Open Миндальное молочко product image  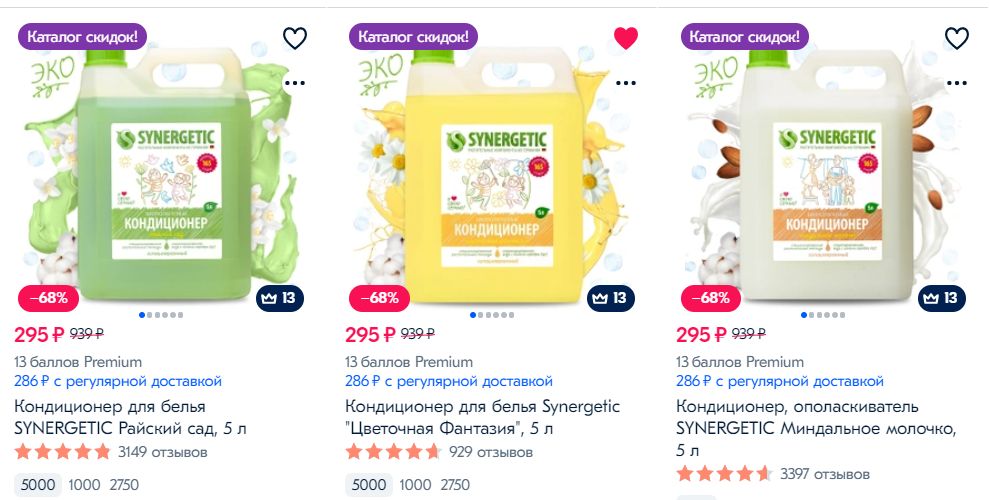(823, 167)
